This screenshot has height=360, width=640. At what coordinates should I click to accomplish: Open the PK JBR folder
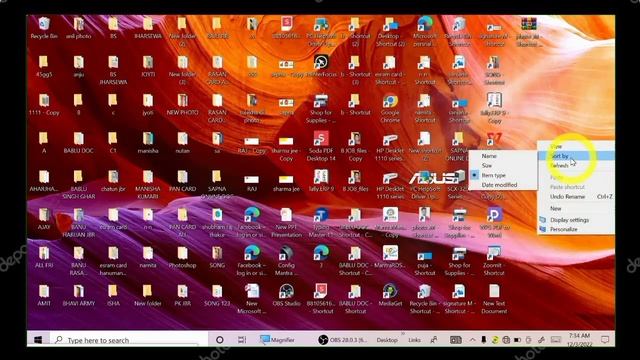point(182,296)
